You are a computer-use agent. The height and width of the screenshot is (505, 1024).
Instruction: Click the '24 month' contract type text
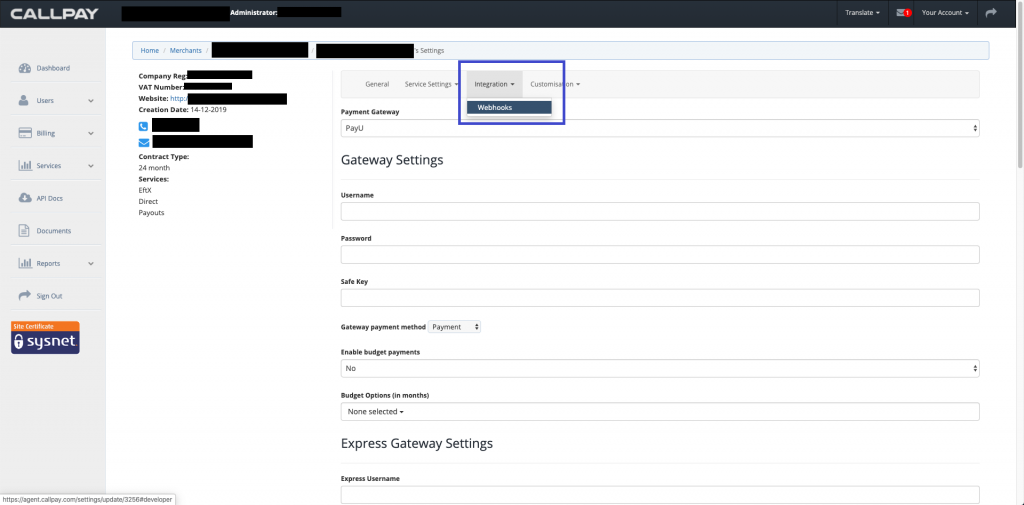coord(154,168)
